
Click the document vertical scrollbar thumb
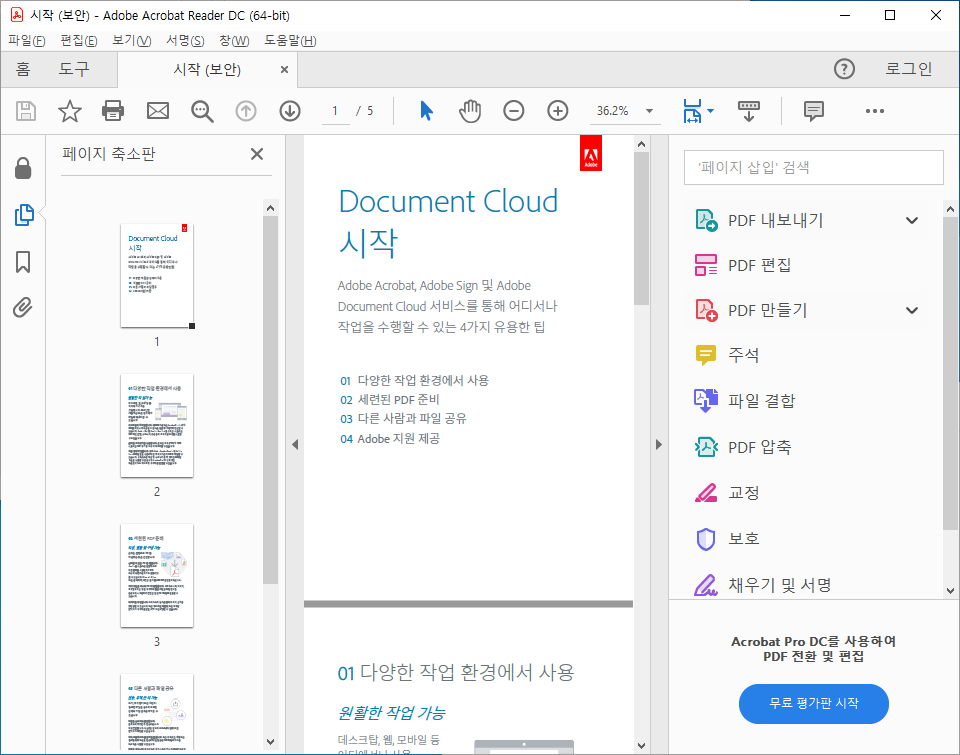click(641, 228)
